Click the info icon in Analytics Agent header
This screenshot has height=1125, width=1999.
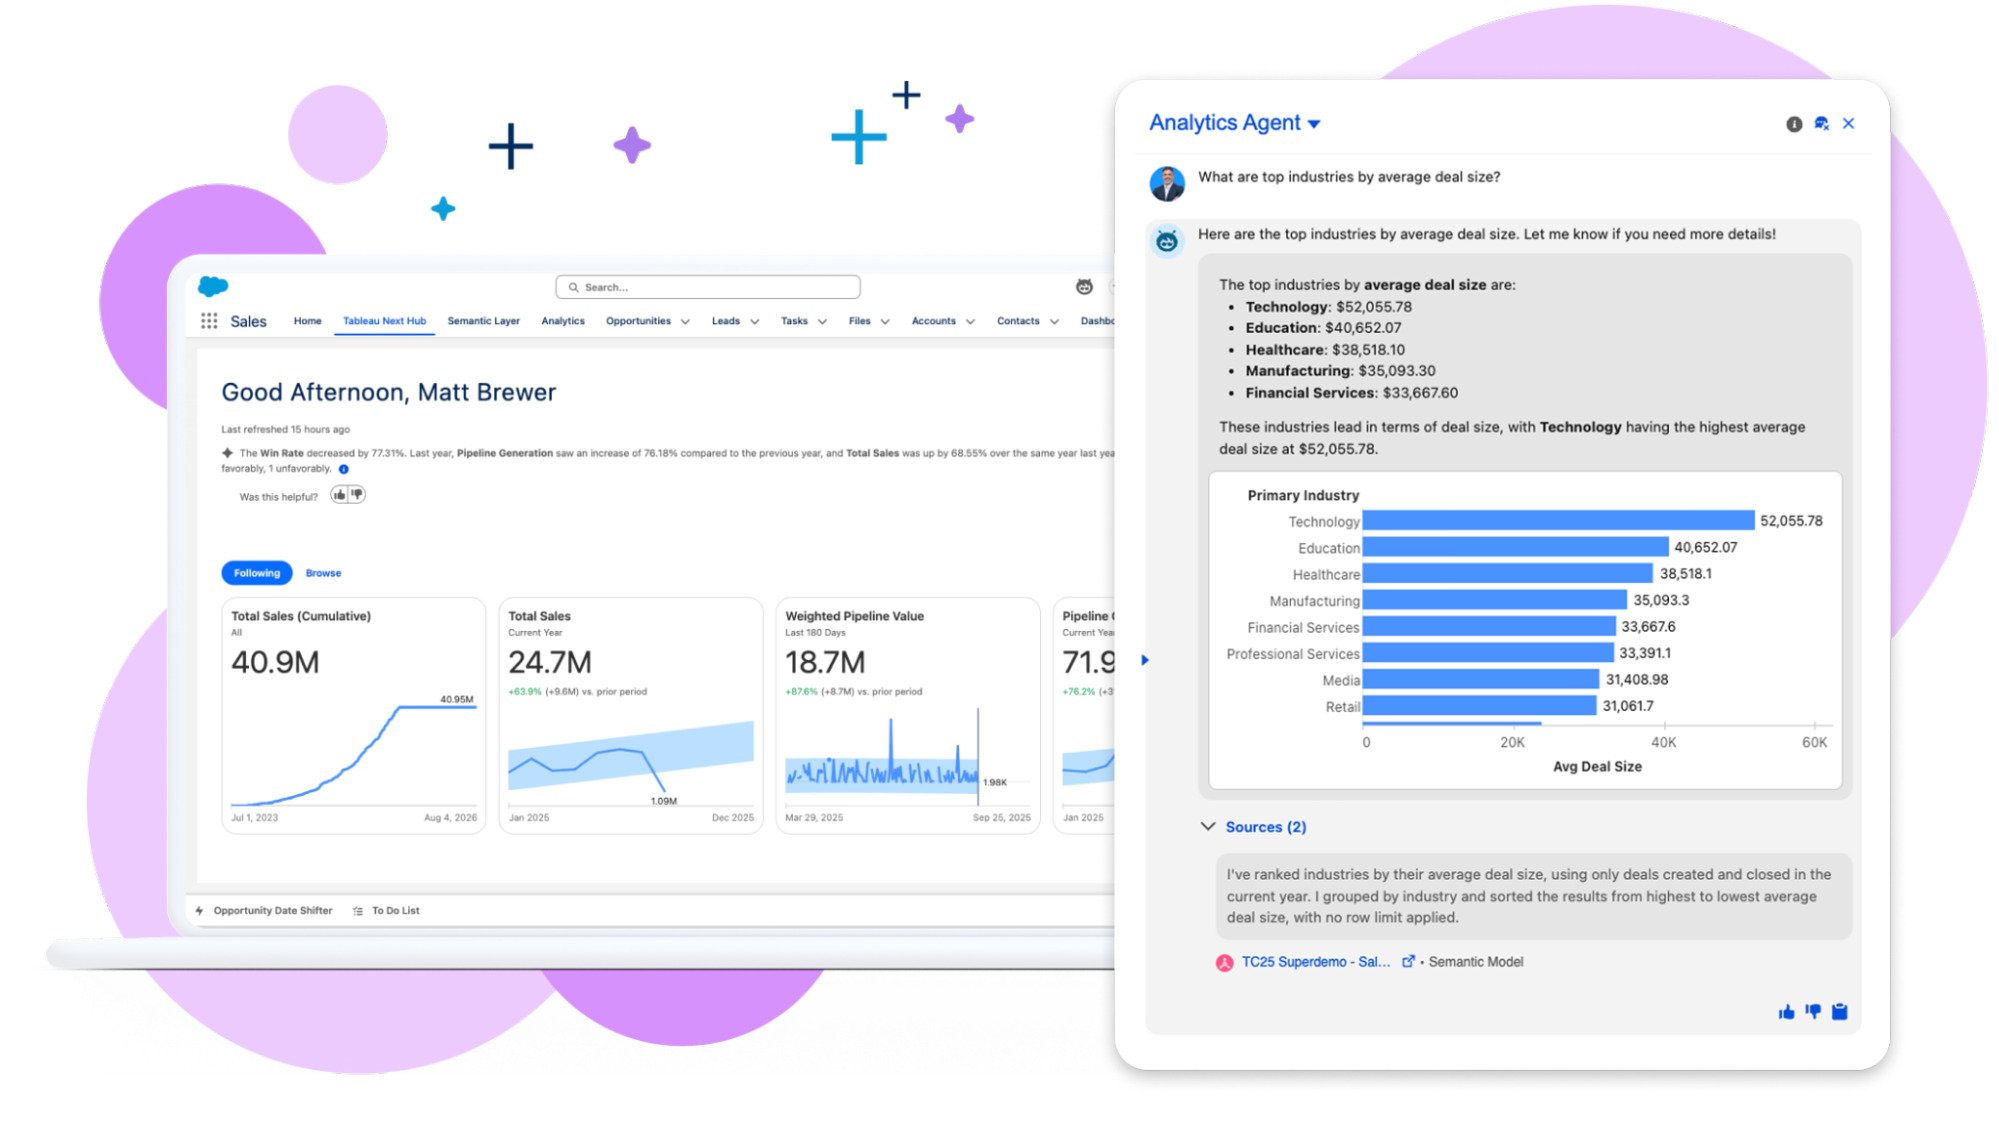click(x=1794, y=124)
